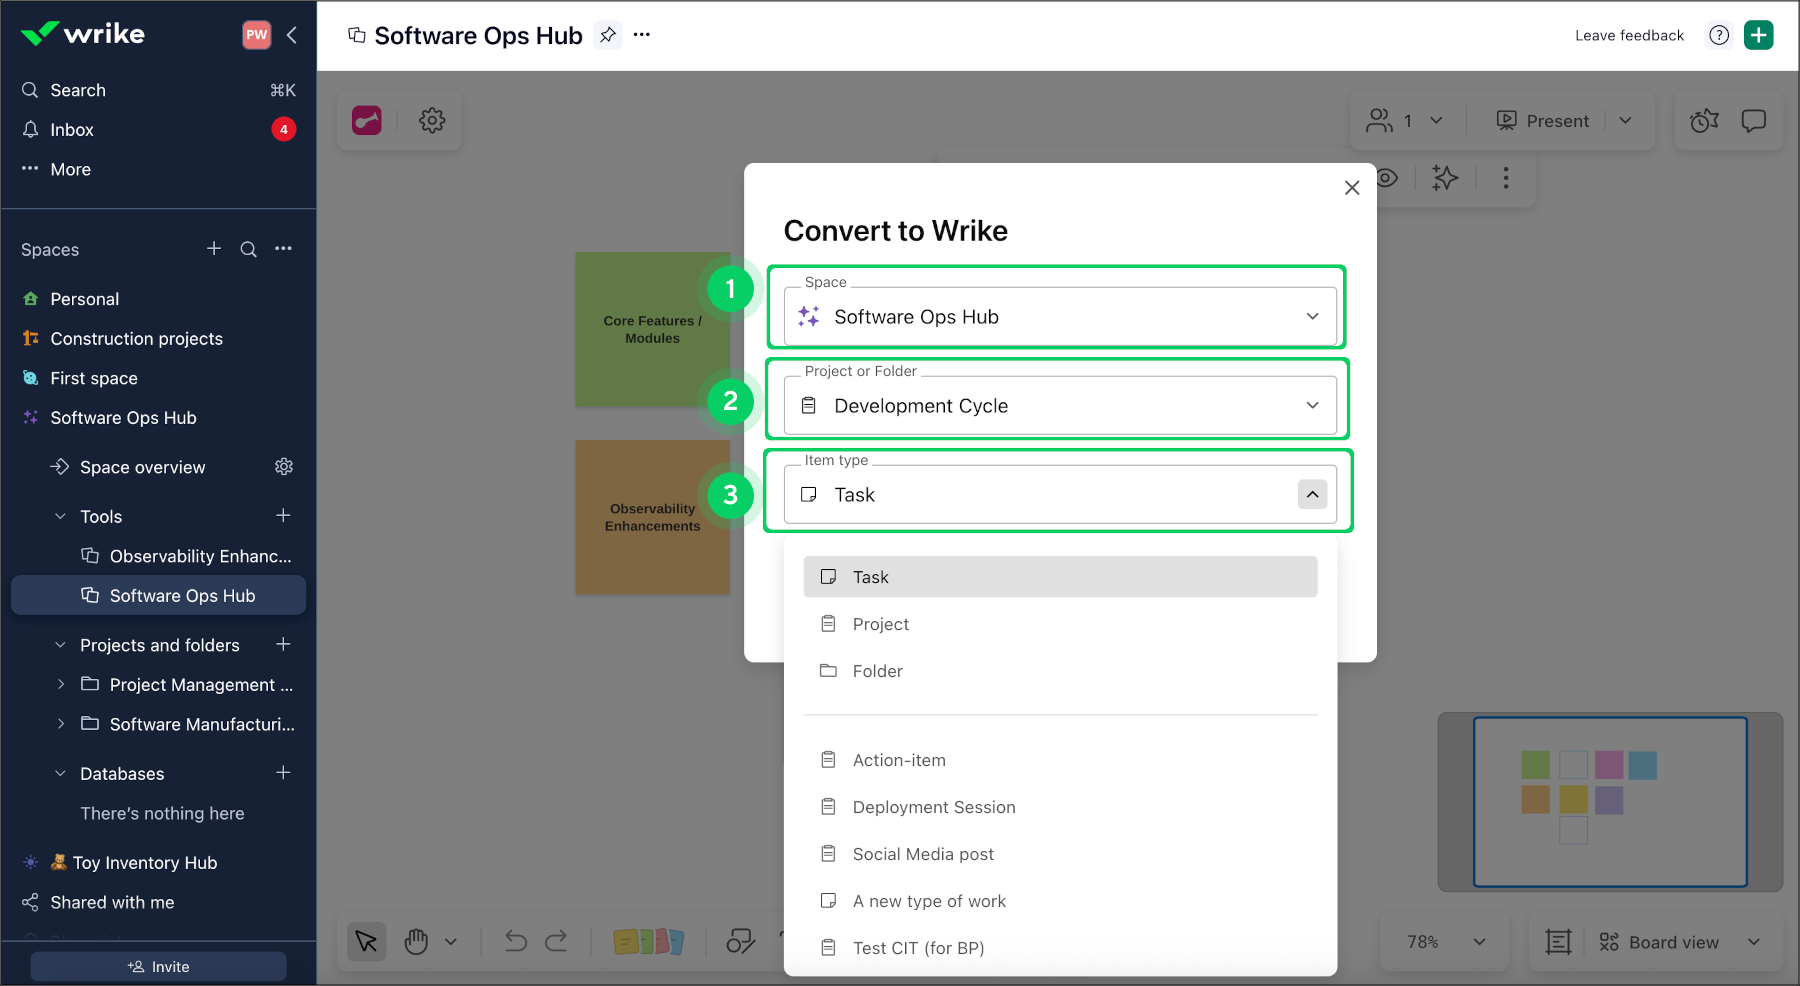Open the Inbox showing 4 notifications

71,129
